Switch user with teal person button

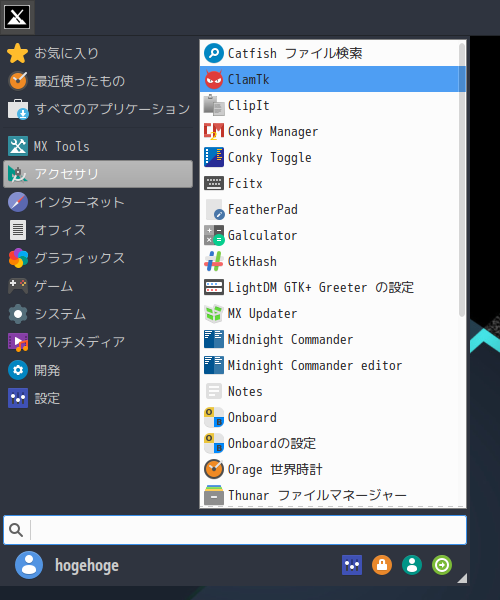click(x=412, y=565)
